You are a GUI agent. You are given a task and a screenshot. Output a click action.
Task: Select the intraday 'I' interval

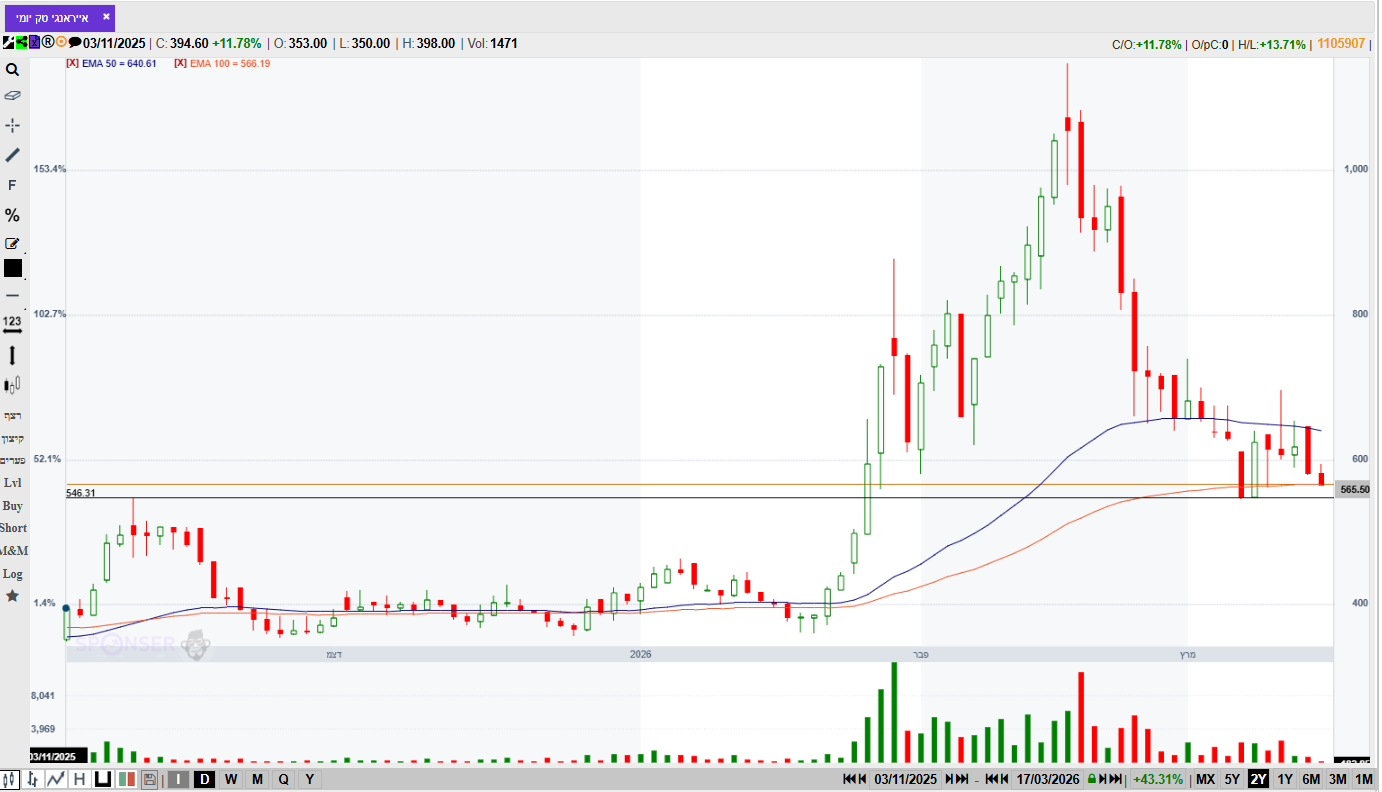click(x=178, y=779)
